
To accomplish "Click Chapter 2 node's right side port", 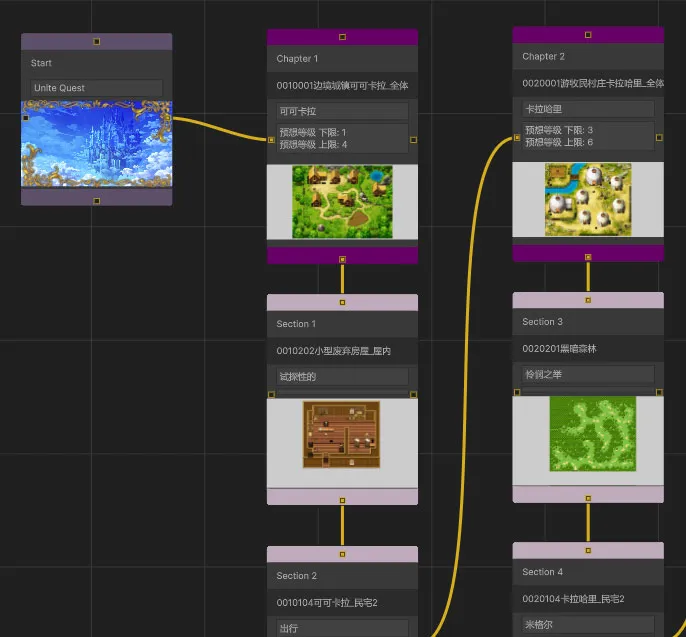I will pos(659,138).
